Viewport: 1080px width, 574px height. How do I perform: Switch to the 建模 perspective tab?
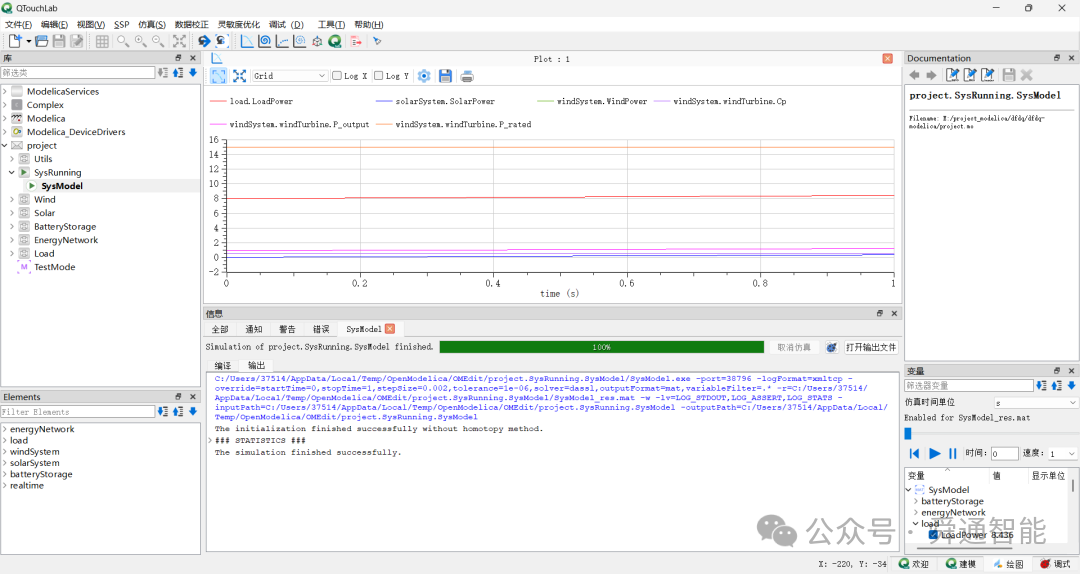pos(961,564)
